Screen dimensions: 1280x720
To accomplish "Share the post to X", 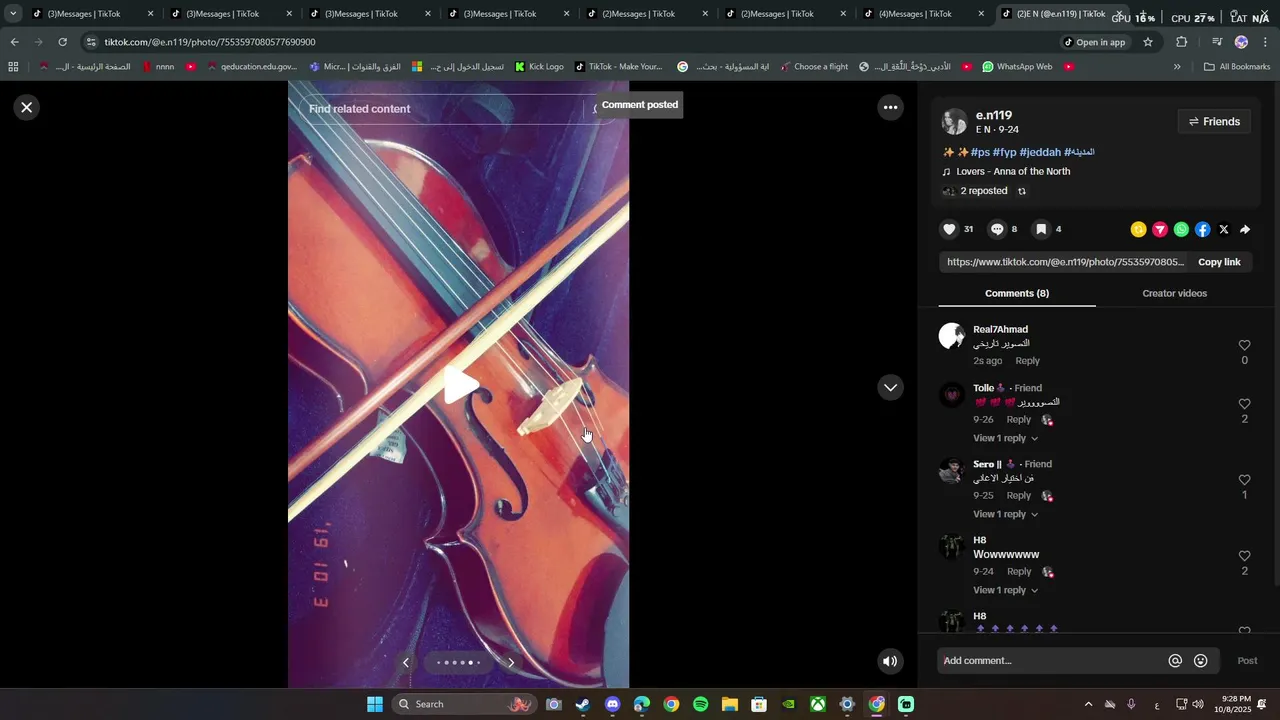I will (1224, 230).
